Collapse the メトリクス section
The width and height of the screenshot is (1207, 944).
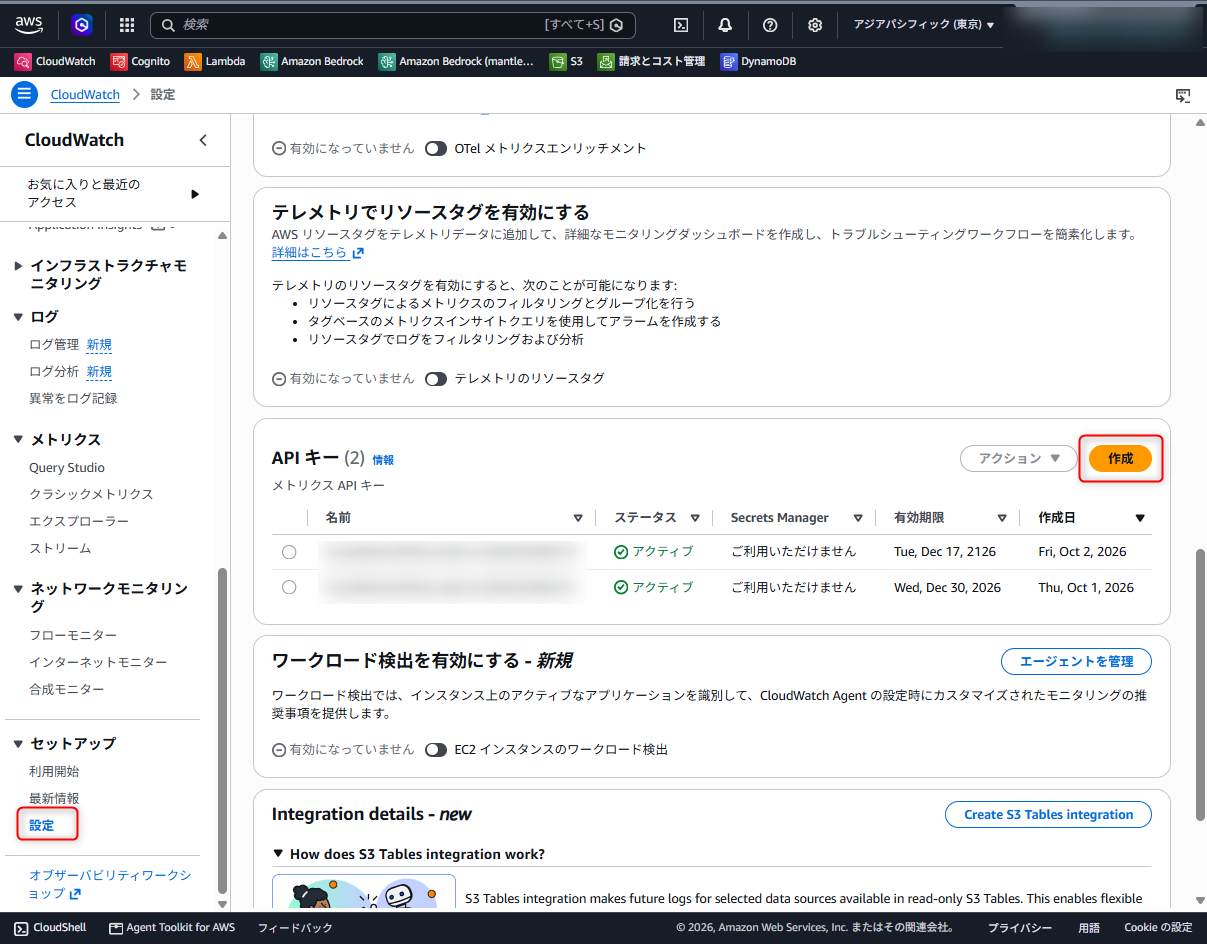[18, 440]
